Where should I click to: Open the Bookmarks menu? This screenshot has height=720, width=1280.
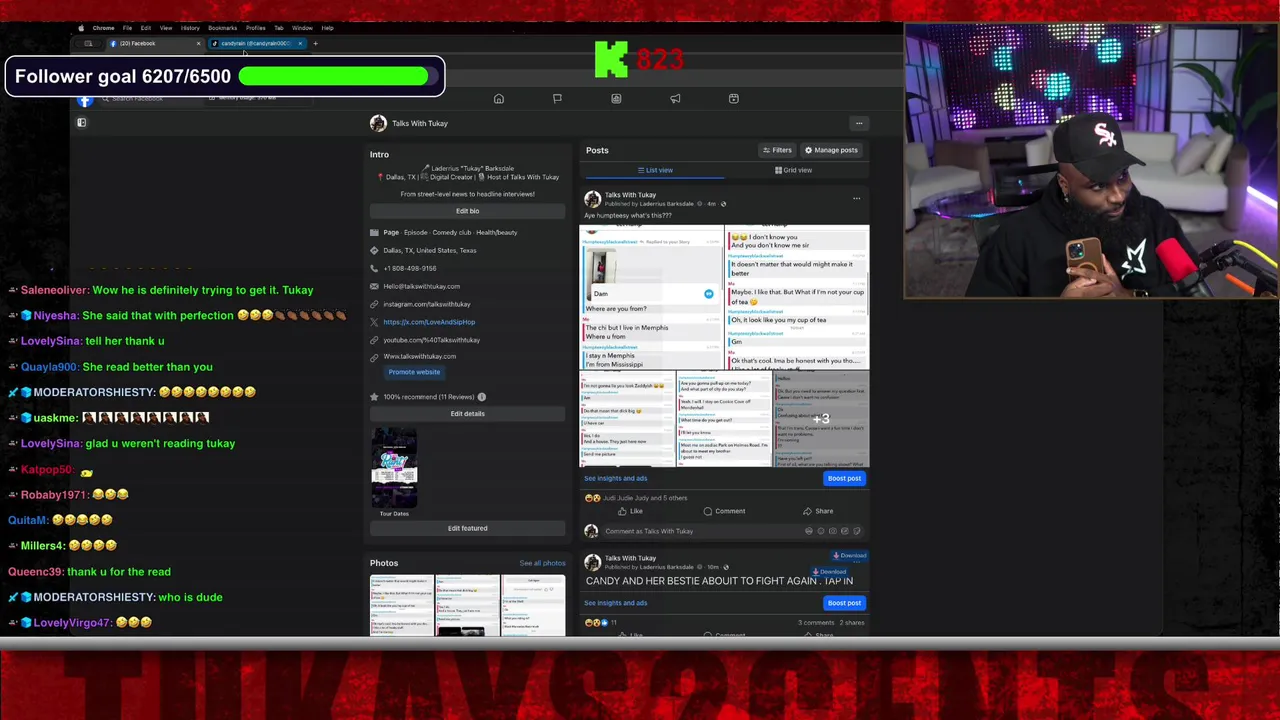222,28
